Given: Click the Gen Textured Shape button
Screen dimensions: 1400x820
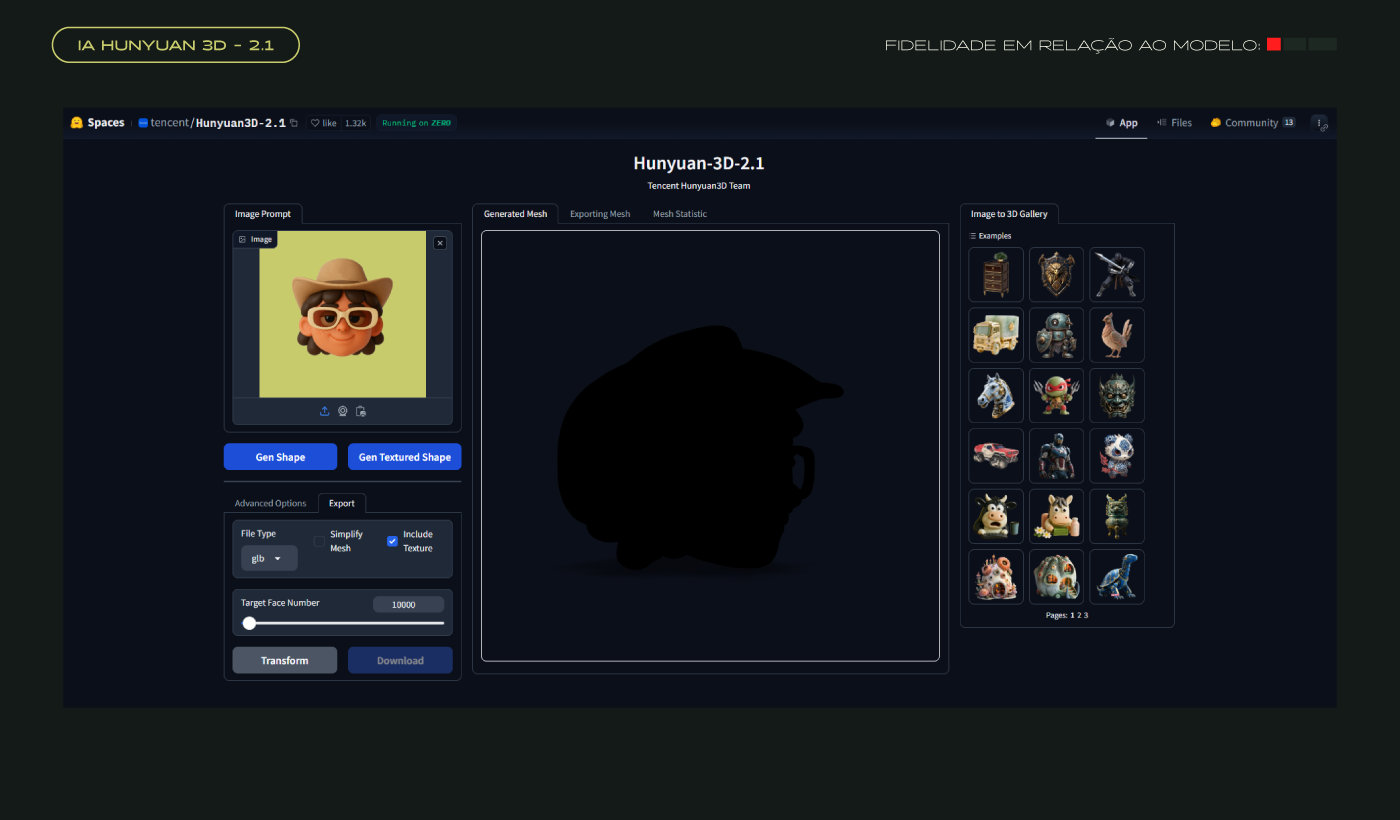Looking at the screenshot, I should pyautogui.click(x=404, y=457).
